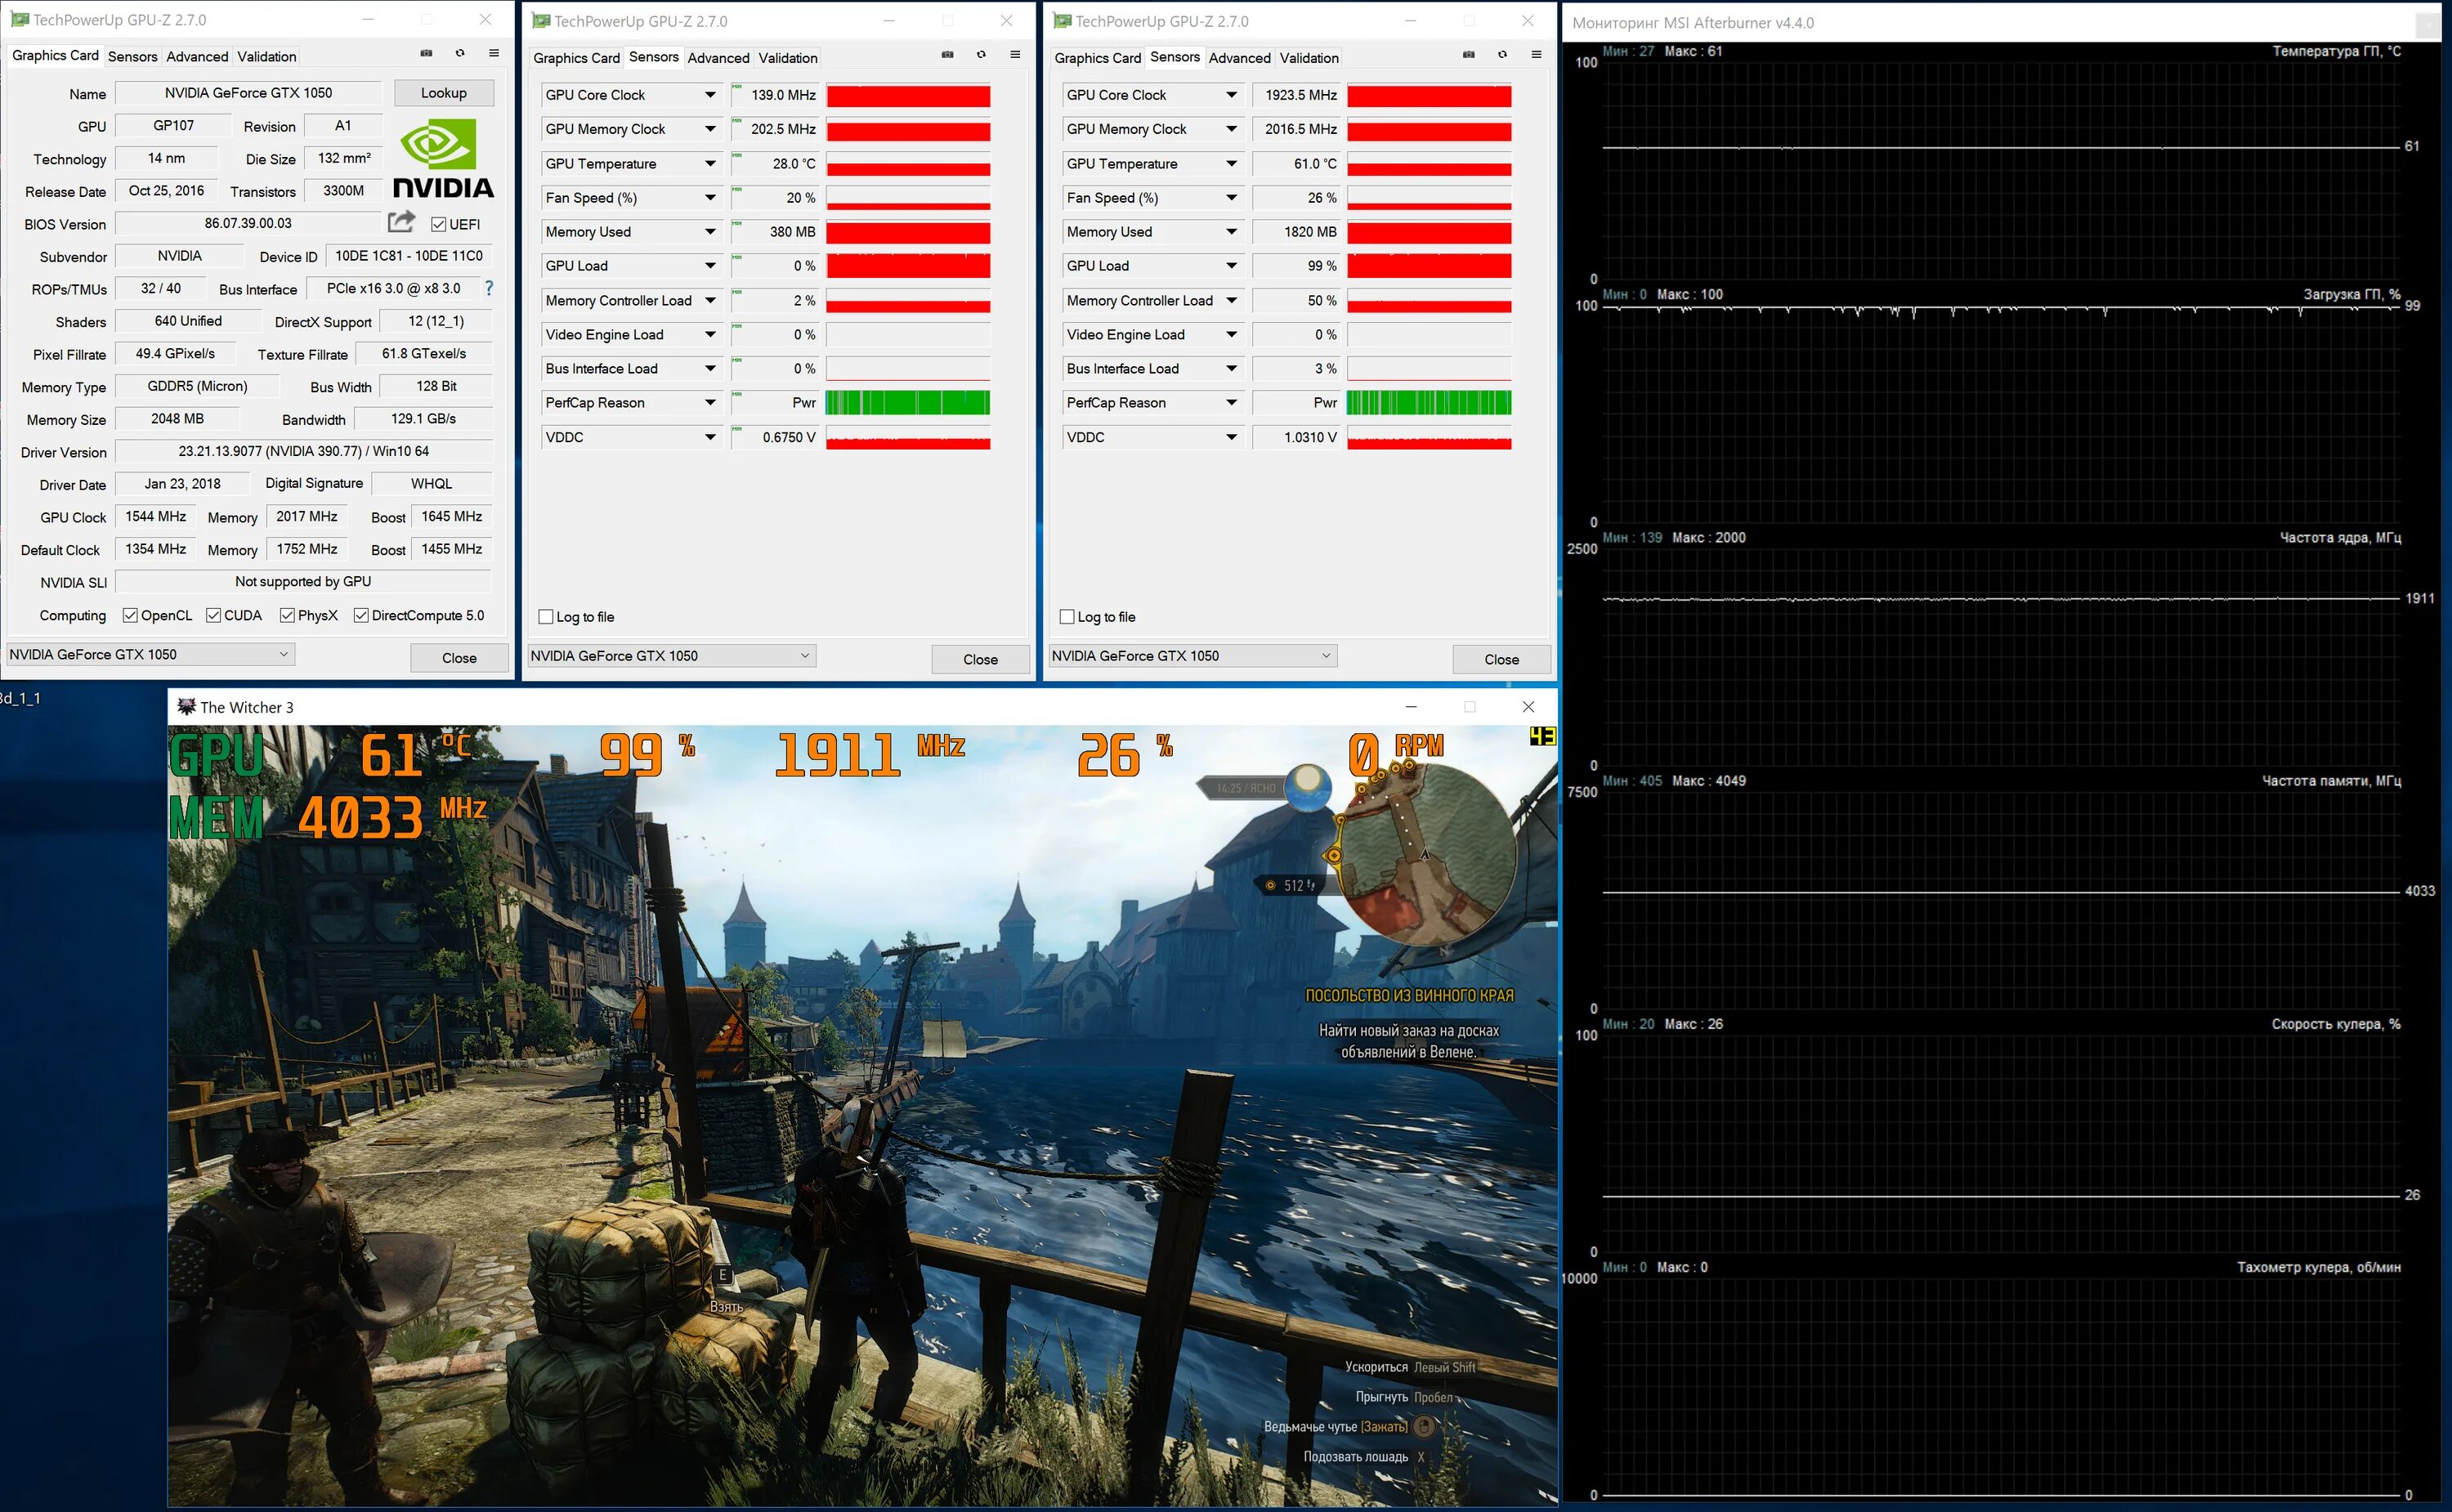Expand the PerfCap Reason dropdown beside 1.0310 V window
The width and height of the screenshot is (2452, 1512).
coord(1231,403)
